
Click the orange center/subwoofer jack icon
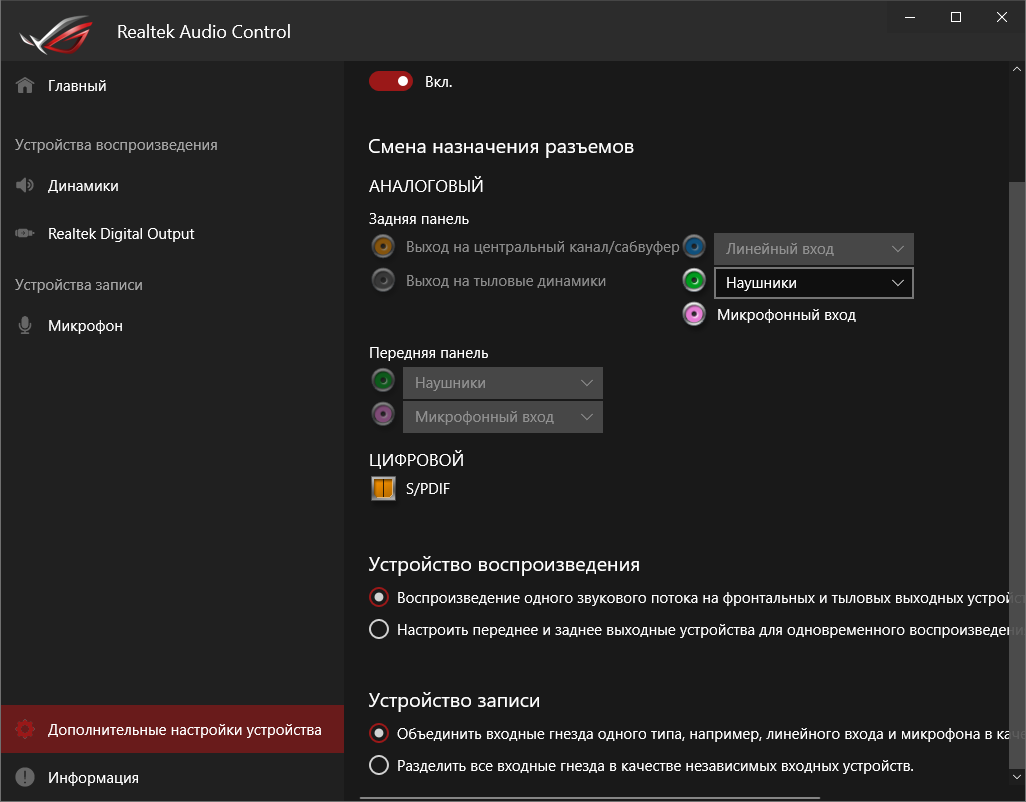click(382, 247)
